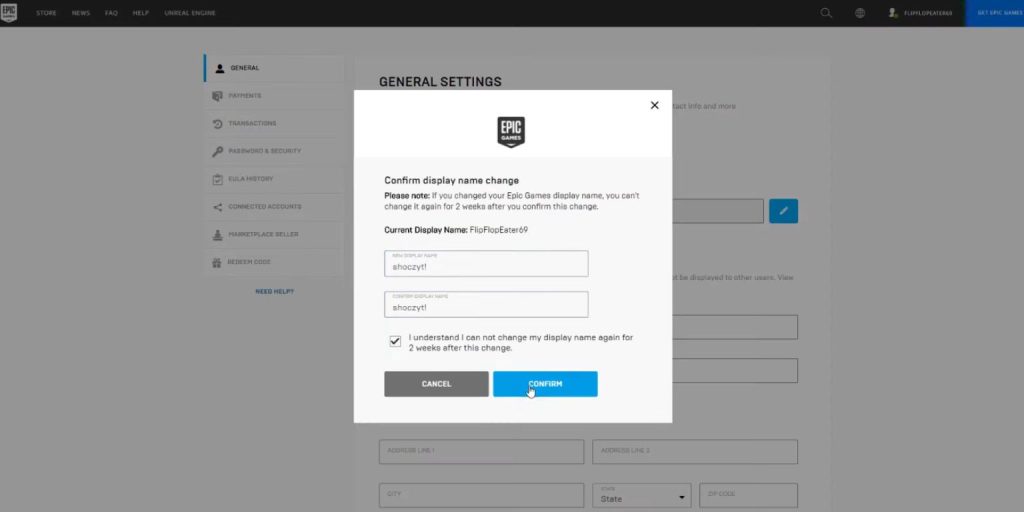Screen dimensions: 1024x512
Task: Open the State dropdown
Action: [x=642, y=496]
